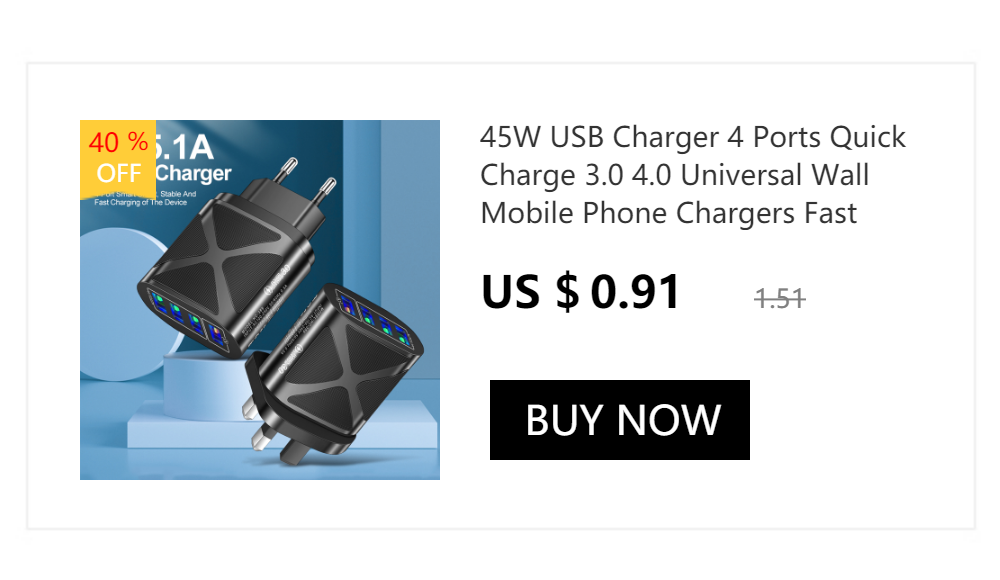The image size is (1000, 580).
Task: Click the OFF text on yellow badge
Action: (x=119, y=174)
